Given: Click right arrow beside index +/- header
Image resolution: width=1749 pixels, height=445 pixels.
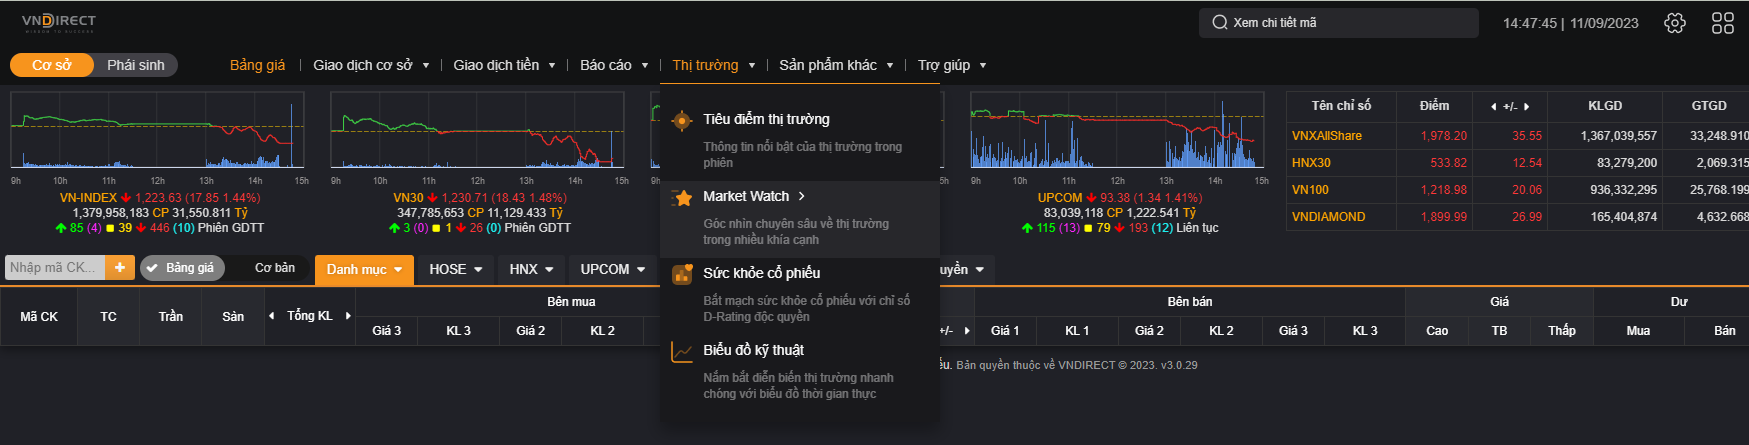Looking at the screenshot, I should (1527, 106).
